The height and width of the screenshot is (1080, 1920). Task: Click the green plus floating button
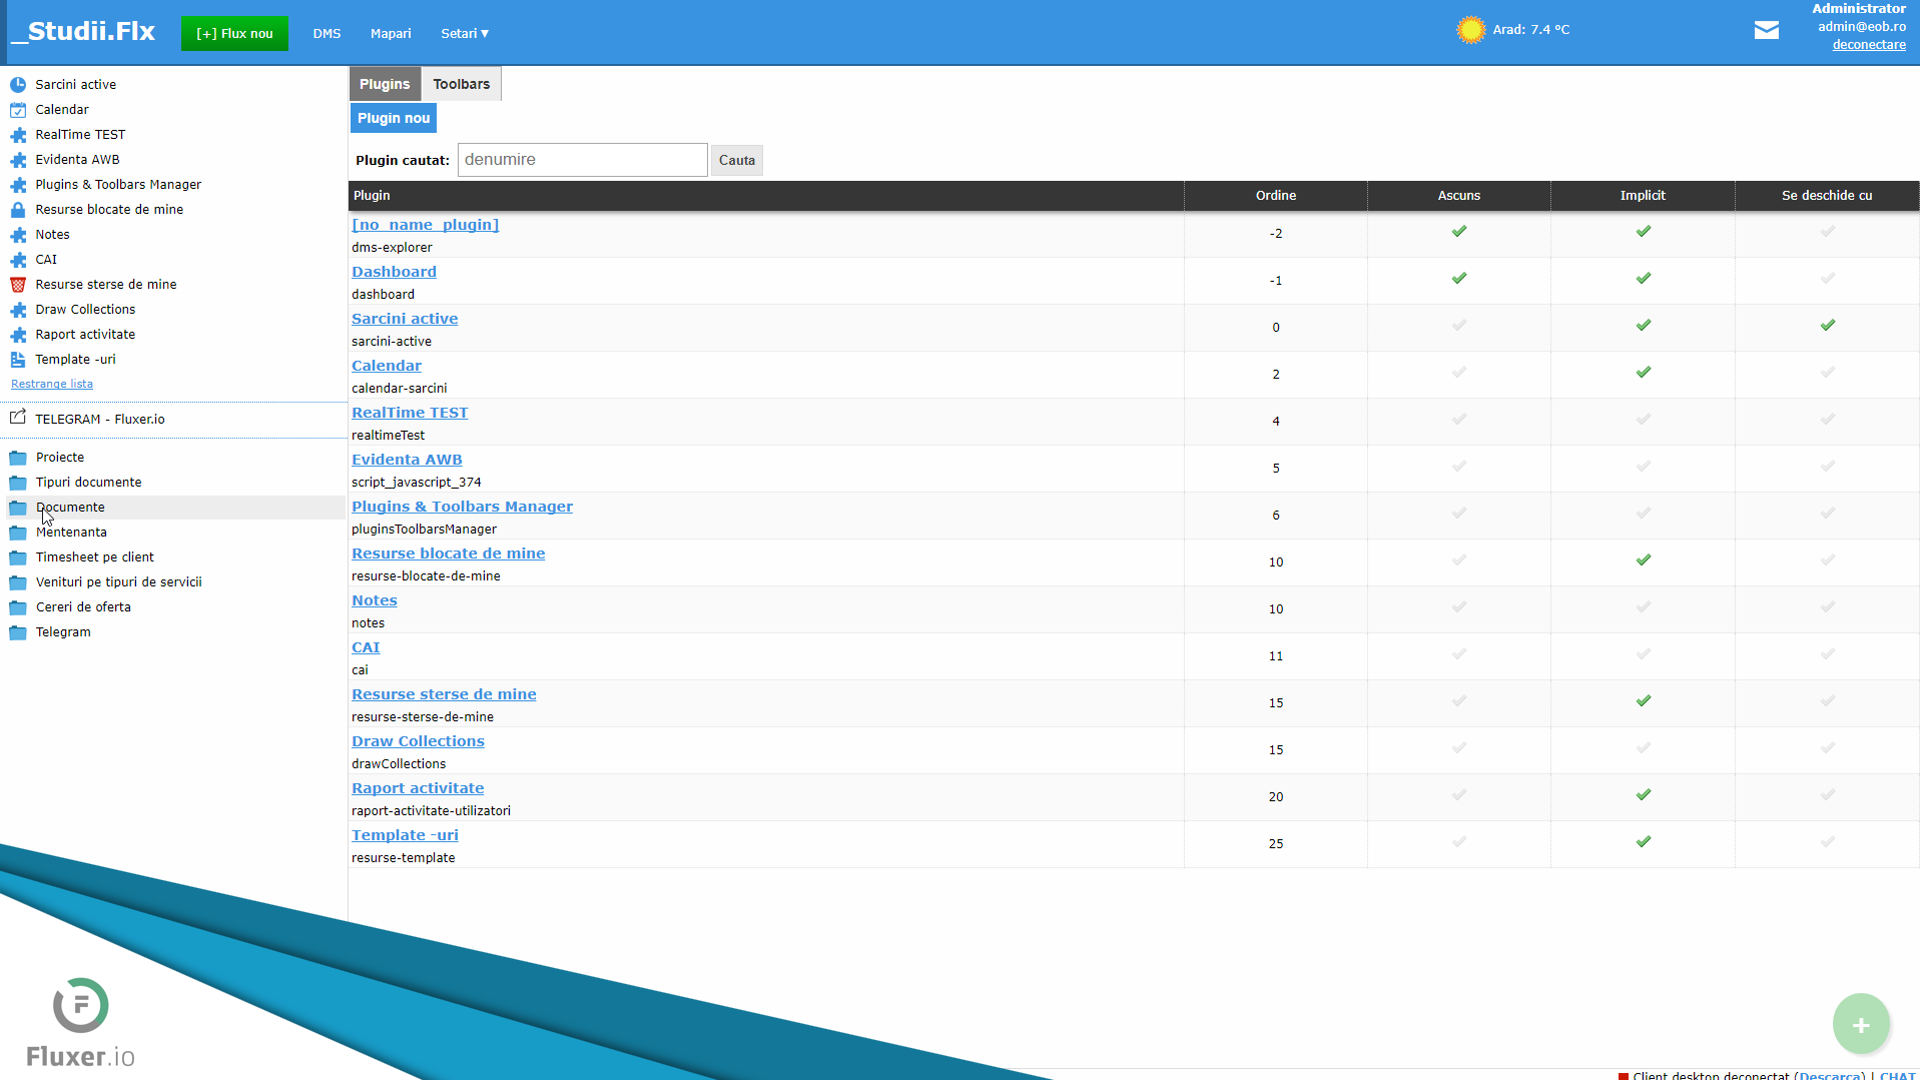pyautogui.click(x=1860, y=1024)
